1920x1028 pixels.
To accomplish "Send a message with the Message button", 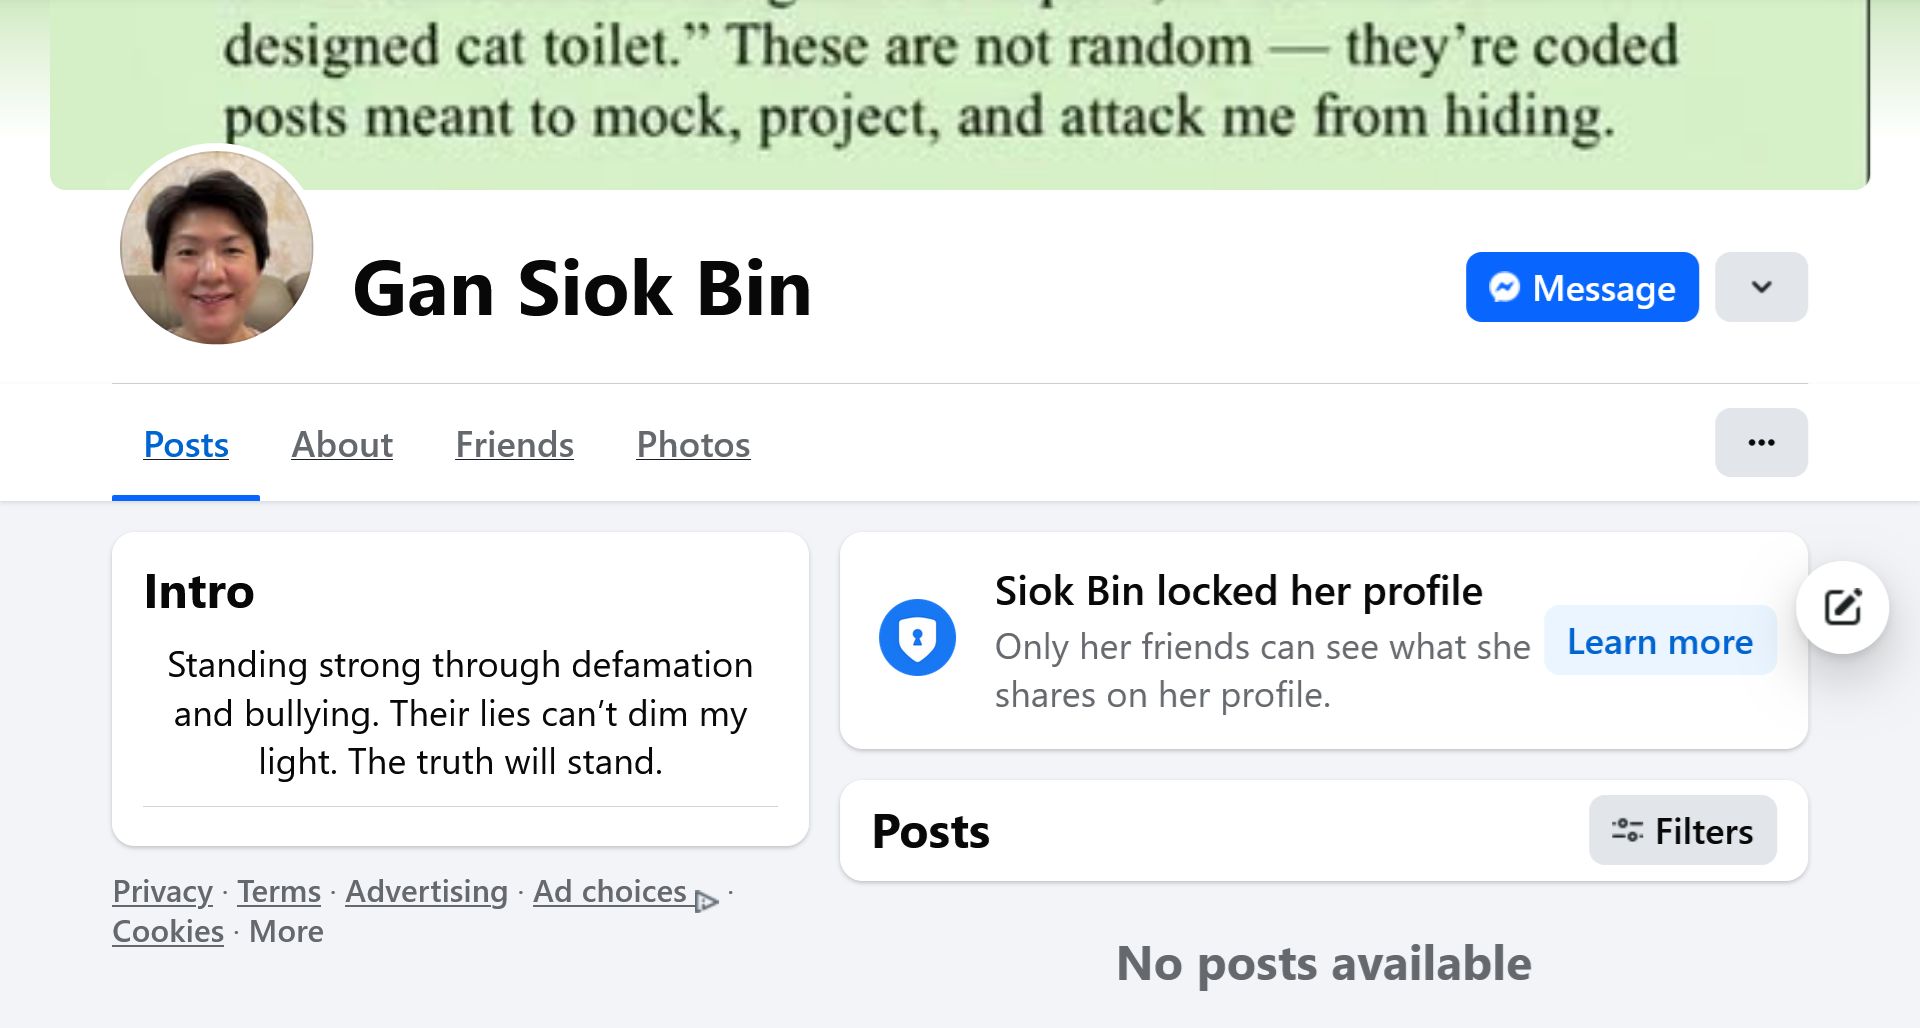I will [1582, 287].
